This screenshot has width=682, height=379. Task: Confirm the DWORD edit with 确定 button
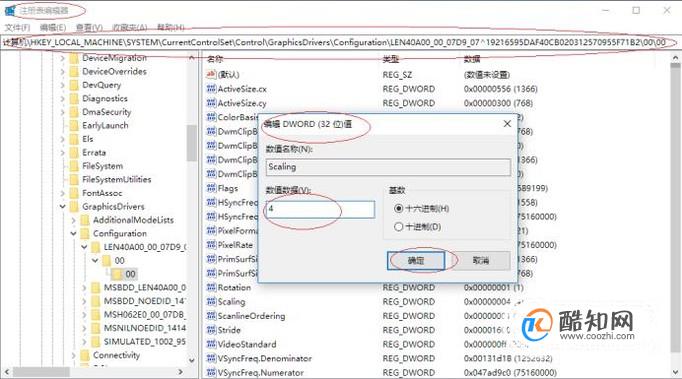click(x=416, y=261)
